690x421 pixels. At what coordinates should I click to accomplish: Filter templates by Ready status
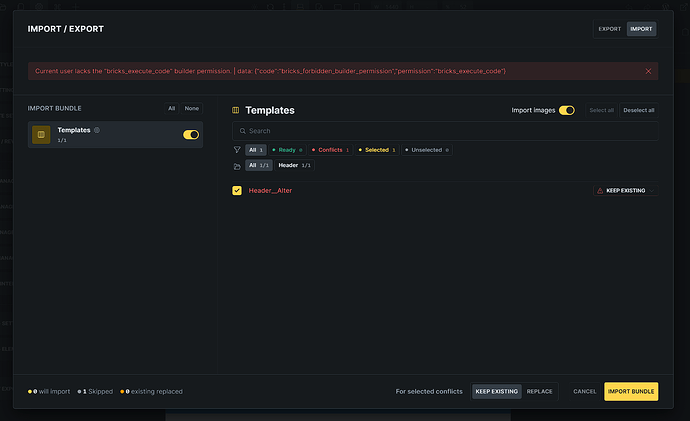287,150
